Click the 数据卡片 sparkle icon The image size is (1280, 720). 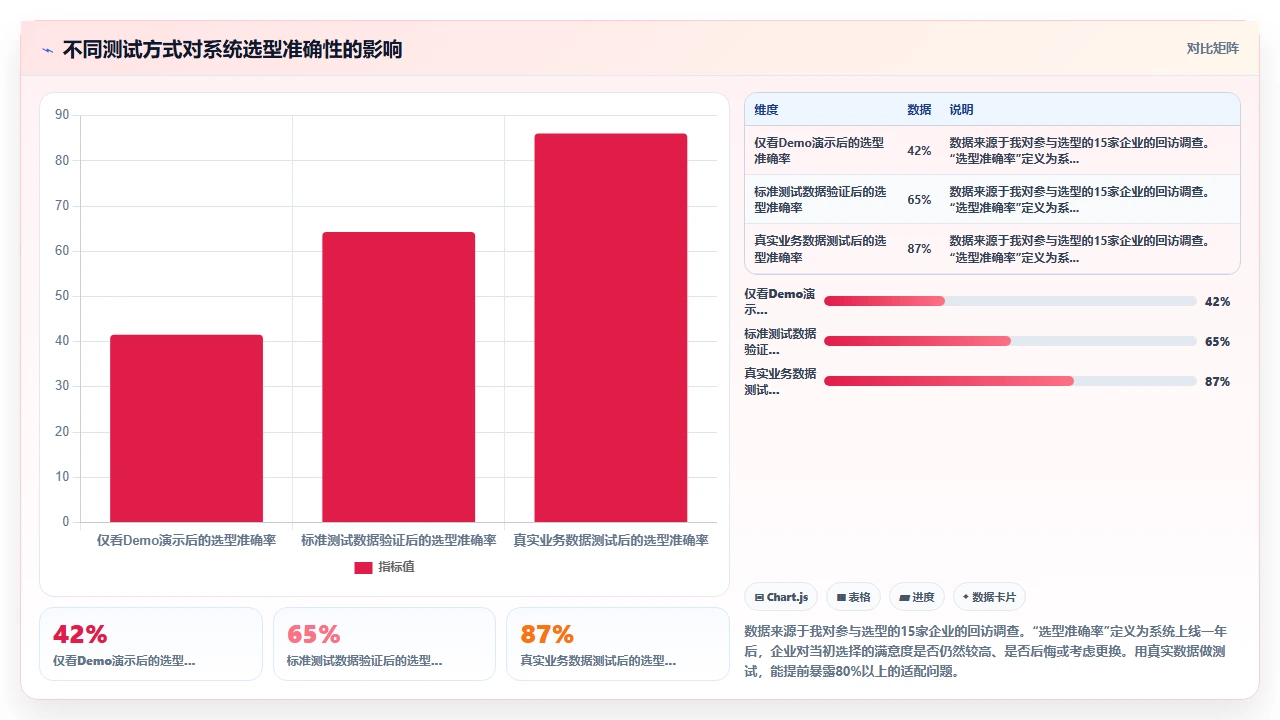tap(966, 597)
